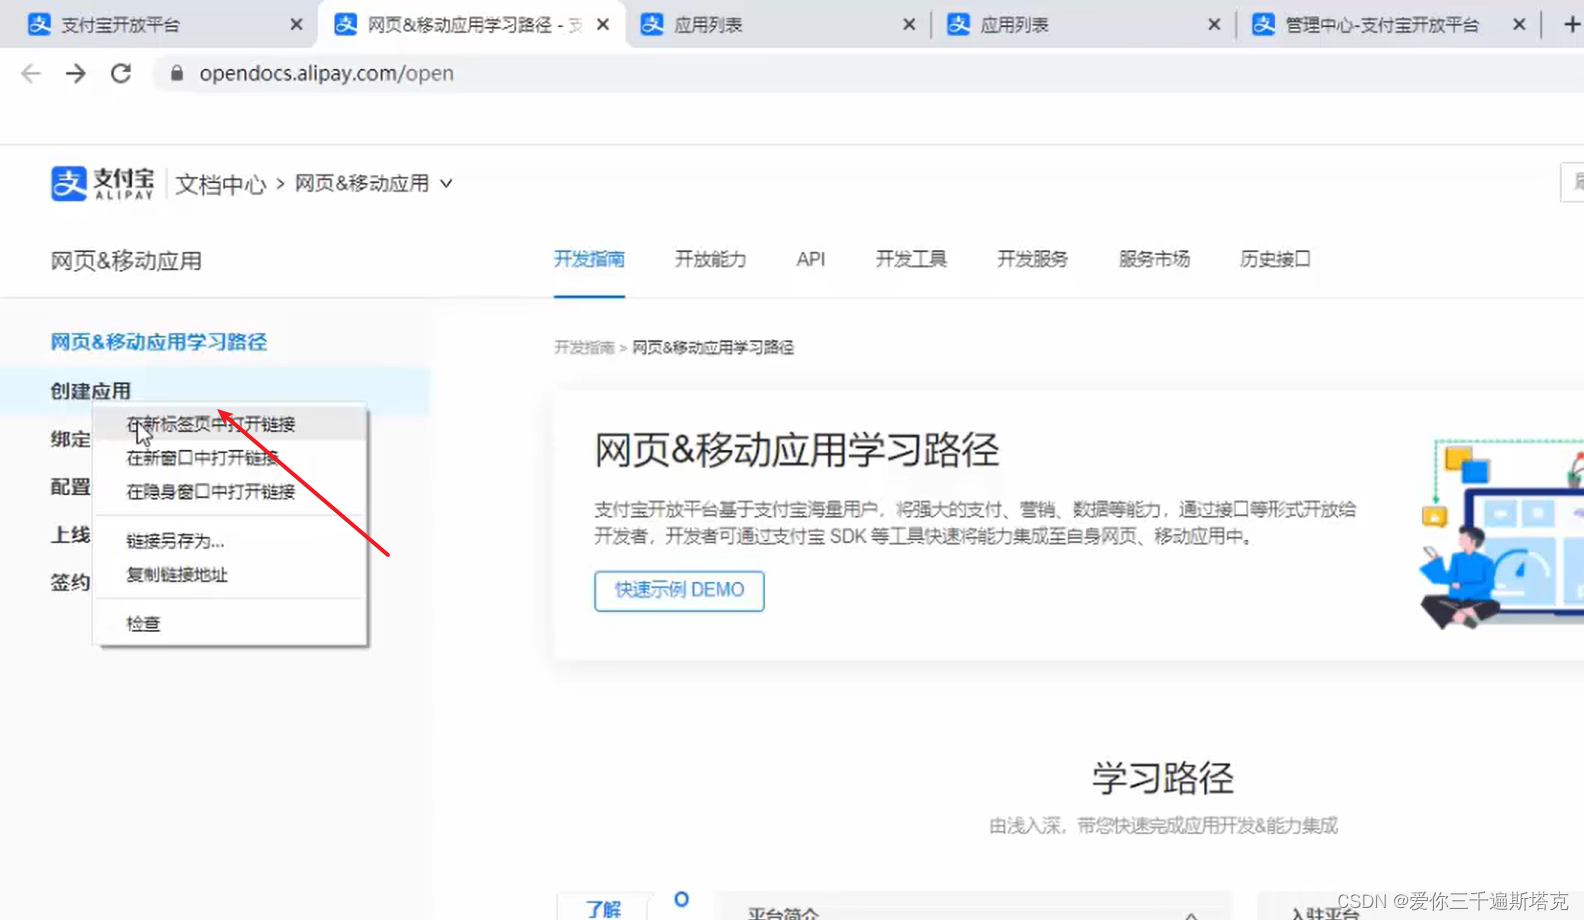The height and width of the screenshot is (920, 1584).
Task: Click the 学习路径 heading
Action: (1162, 778)
